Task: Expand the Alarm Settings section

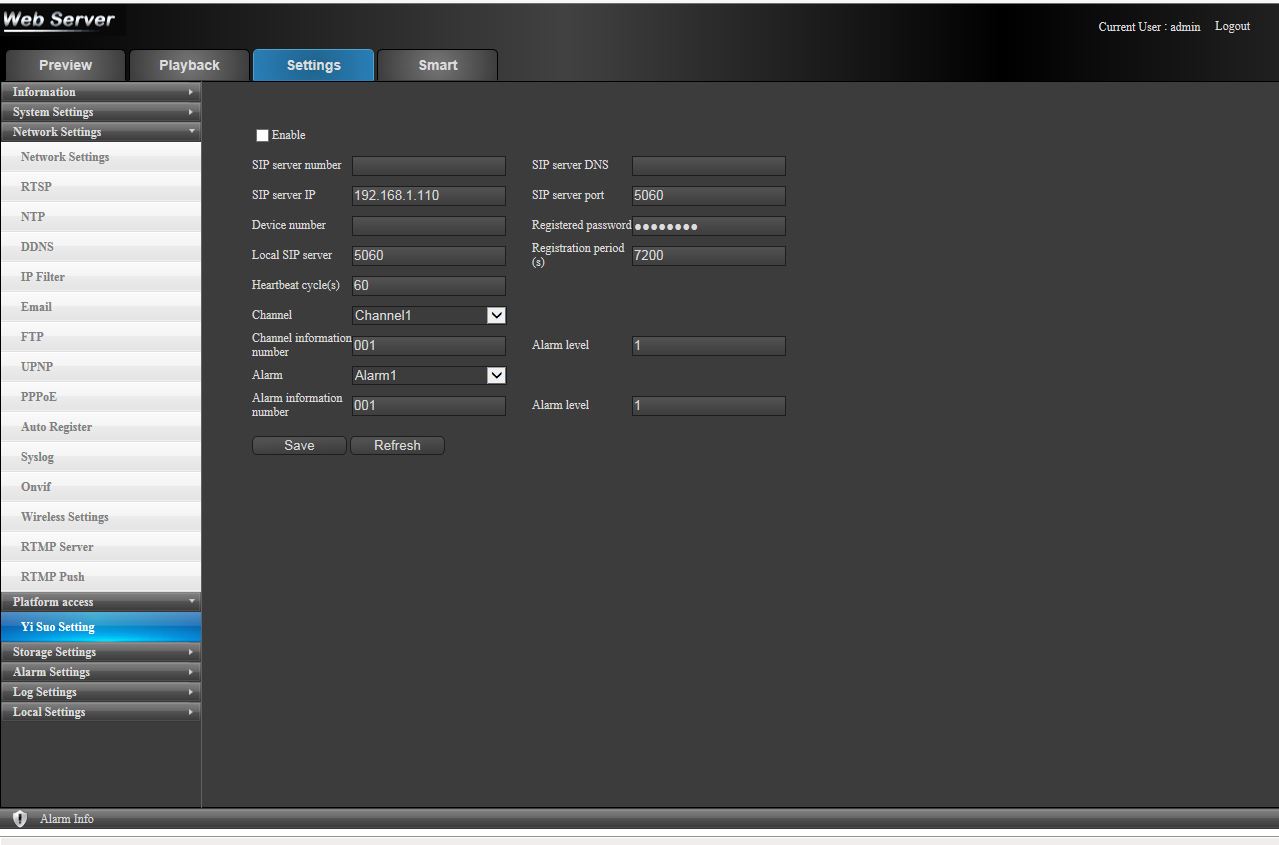Action: point(100,672)
